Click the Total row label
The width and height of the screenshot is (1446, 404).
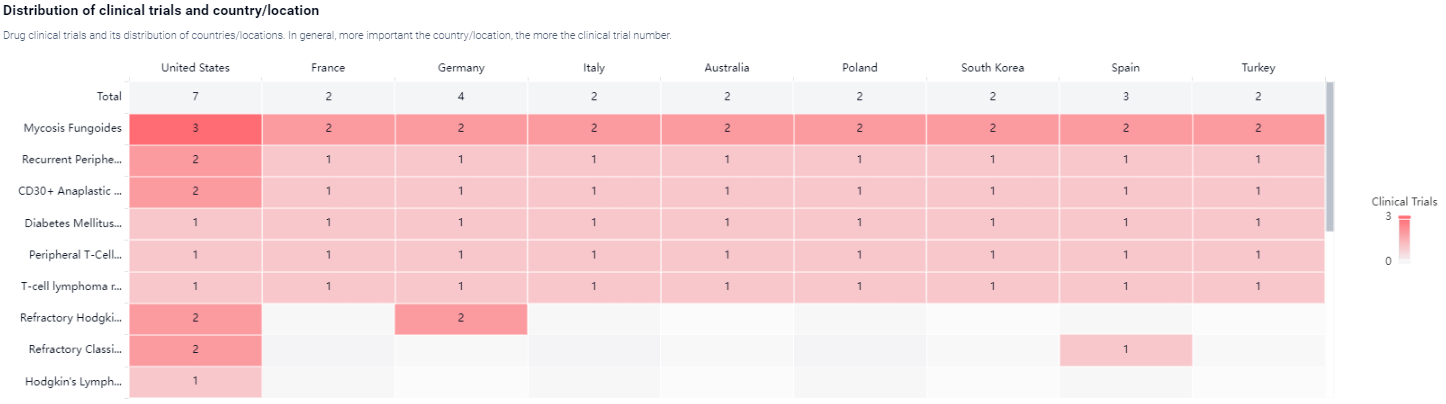click(x=108, y=97)
